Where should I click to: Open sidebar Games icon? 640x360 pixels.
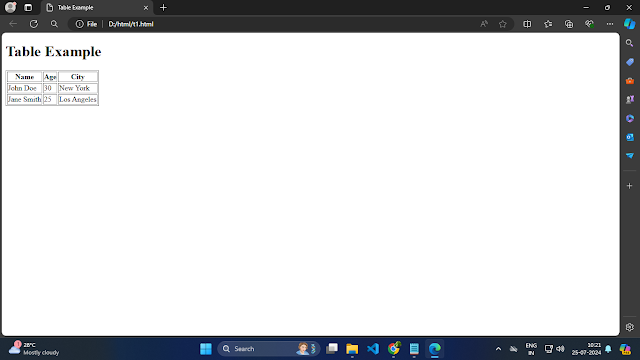coord(630,99)
